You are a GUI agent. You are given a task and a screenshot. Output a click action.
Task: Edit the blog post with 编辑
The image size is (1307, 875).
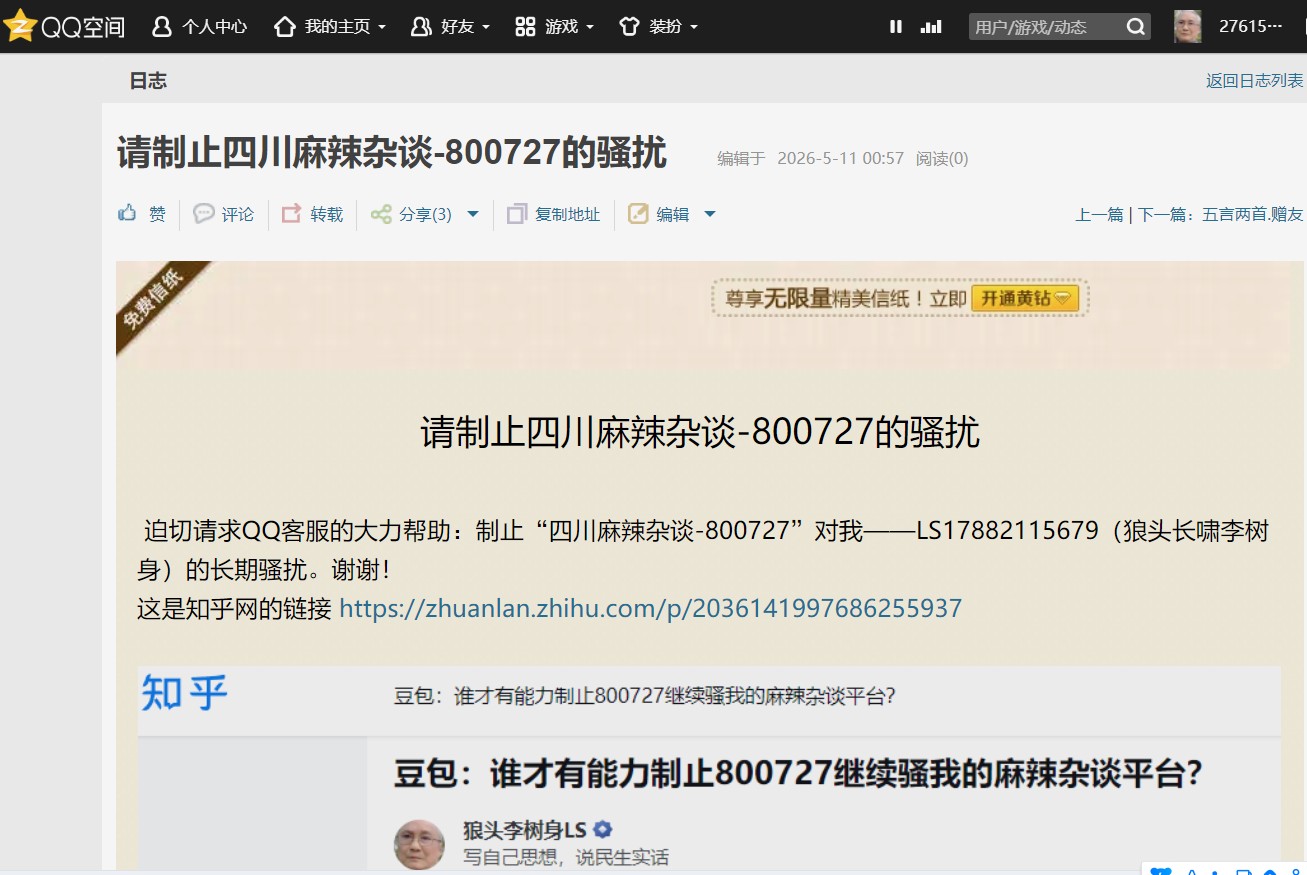[x=659, y=214]
